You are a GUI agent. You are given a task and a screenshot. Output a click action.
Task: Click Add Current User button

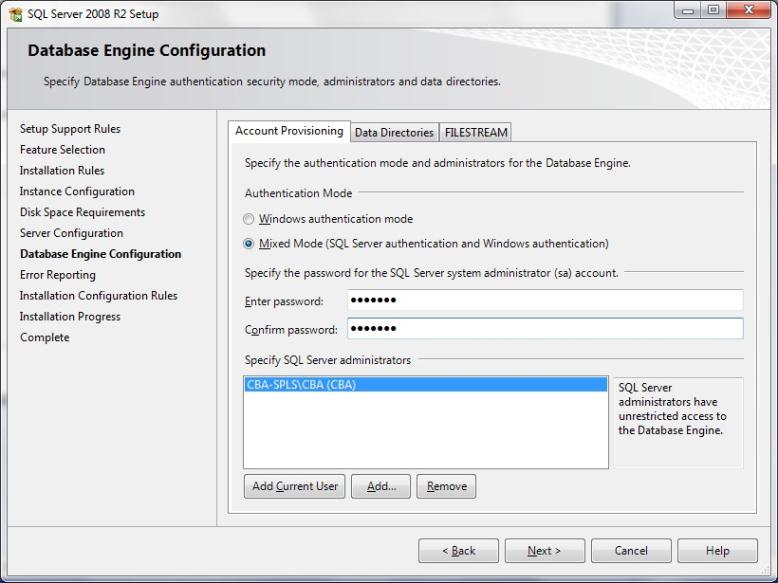coord(295,486)
